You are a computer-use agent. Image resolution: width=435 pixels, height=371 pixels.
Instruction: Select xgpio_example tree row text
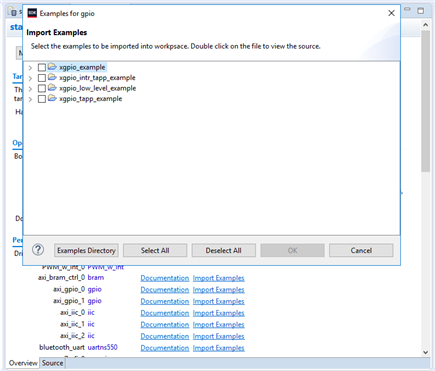coord(82,67)
